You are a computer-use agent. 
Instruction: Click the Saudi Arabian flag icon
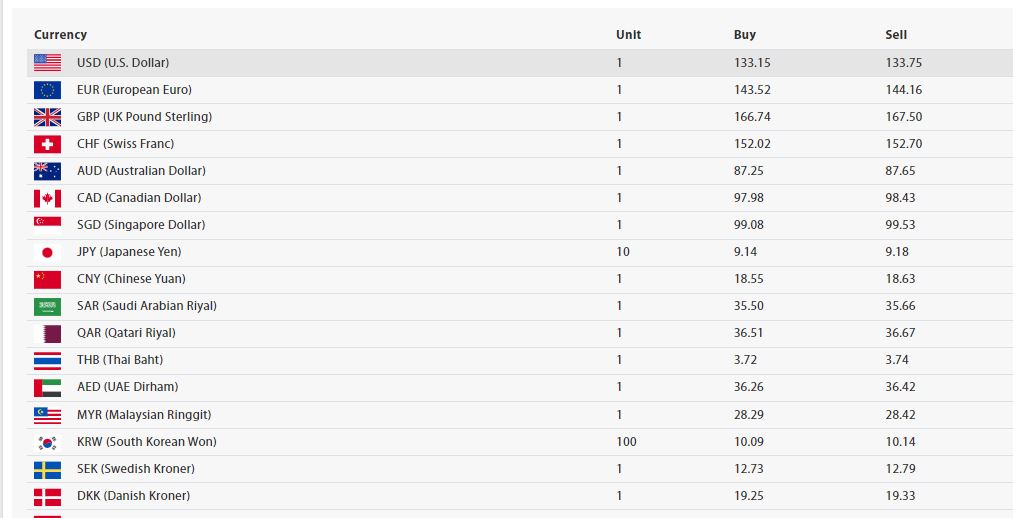tap(47, 306)
